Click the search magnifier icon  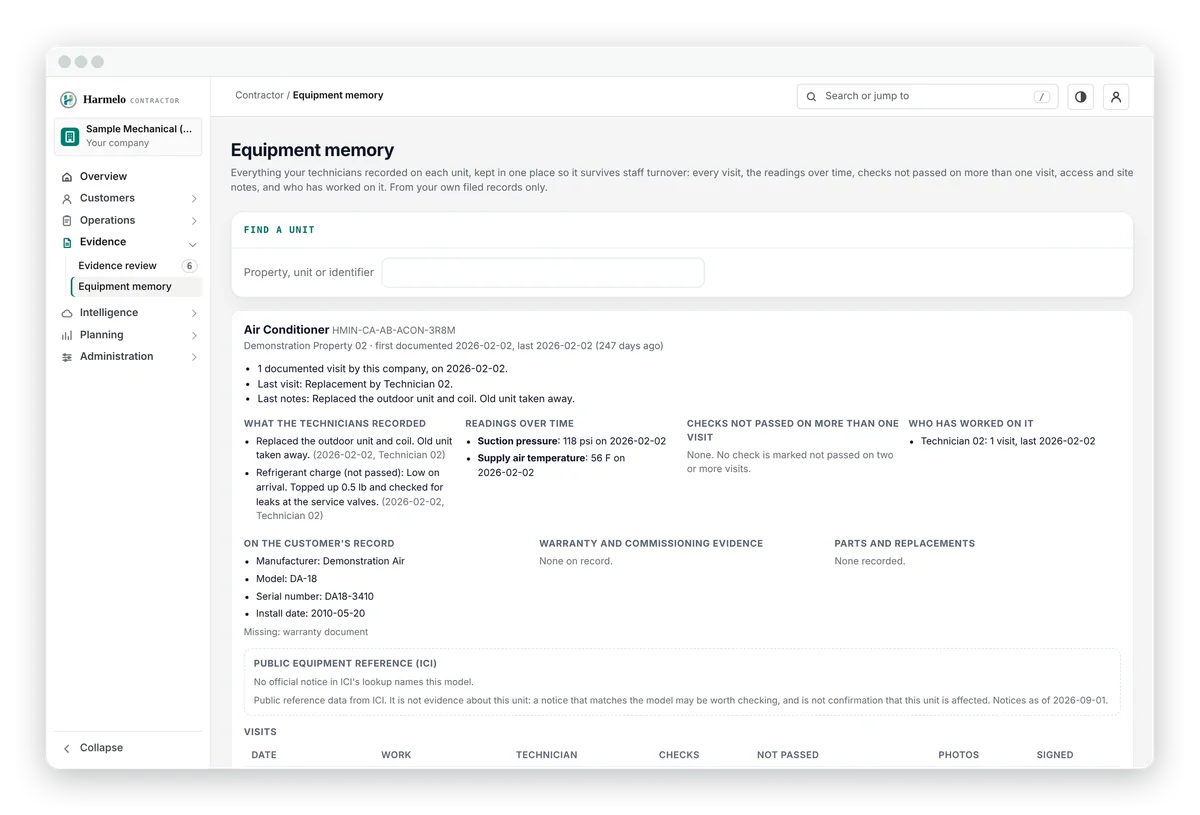812,97
